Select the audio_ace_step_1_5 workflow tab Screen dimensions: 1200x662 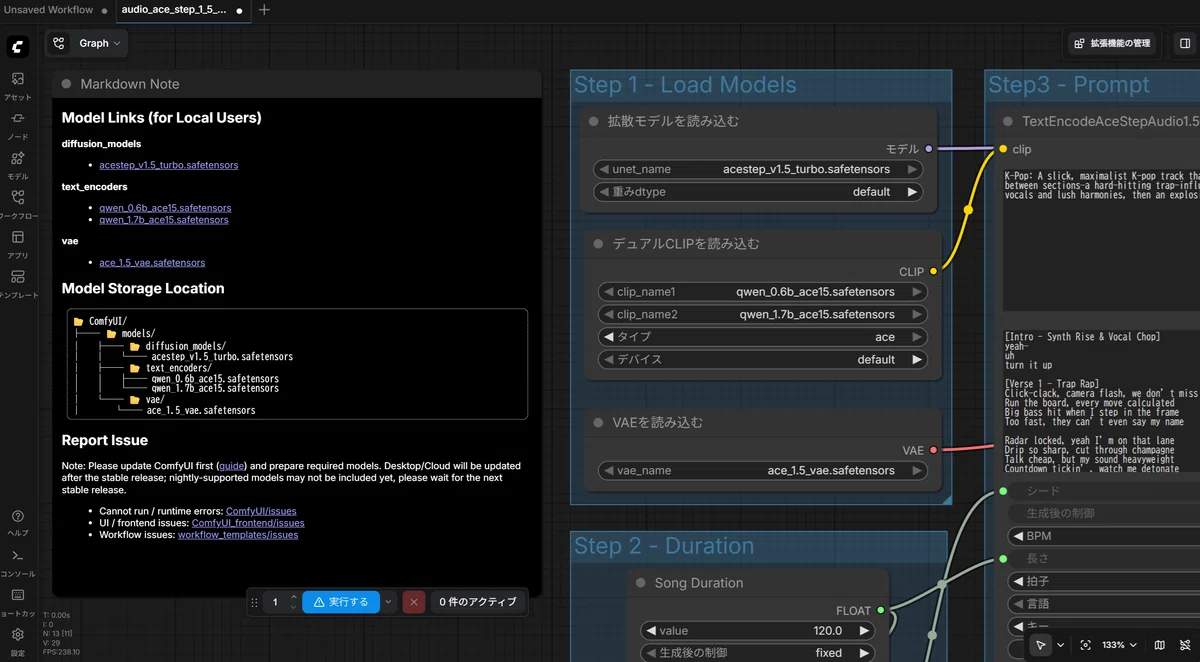pyautogui.click(x=183, y=10)
